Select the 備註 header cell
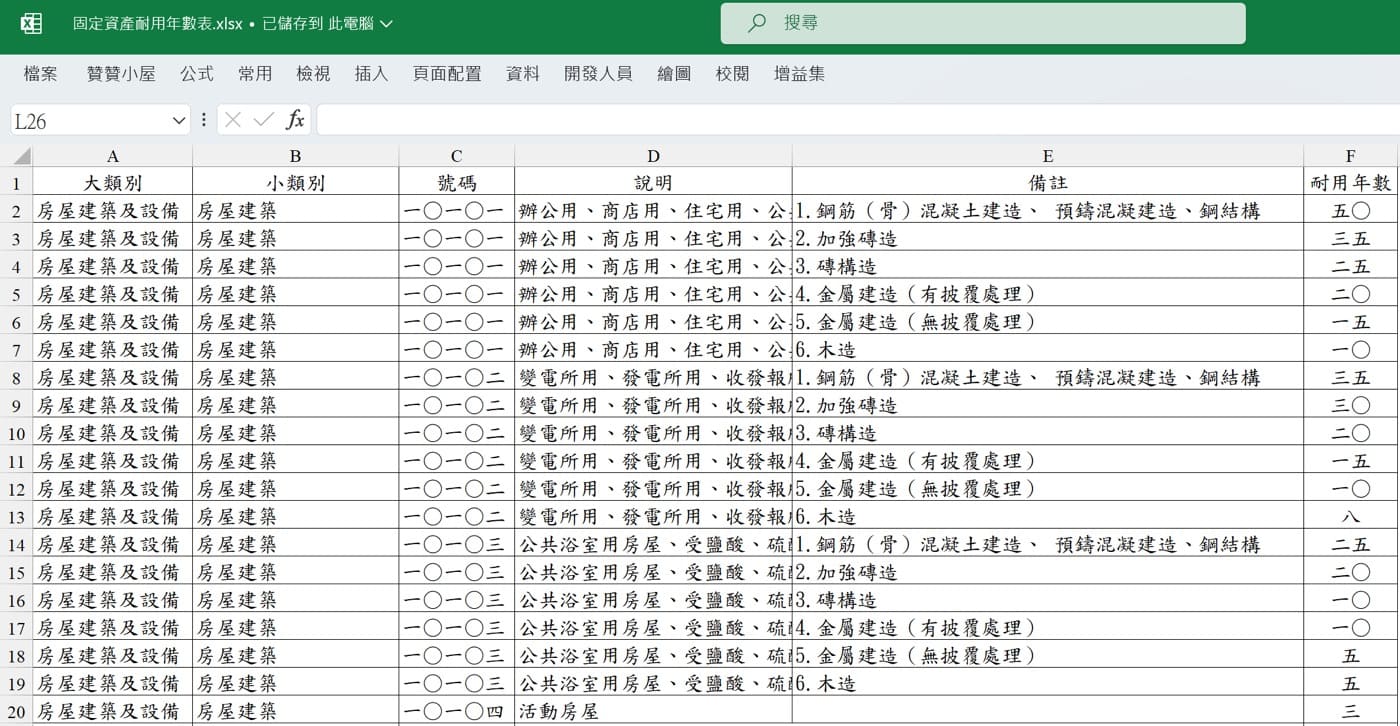The height and width of the screenshot is (726, 1400). point(1048,183)
